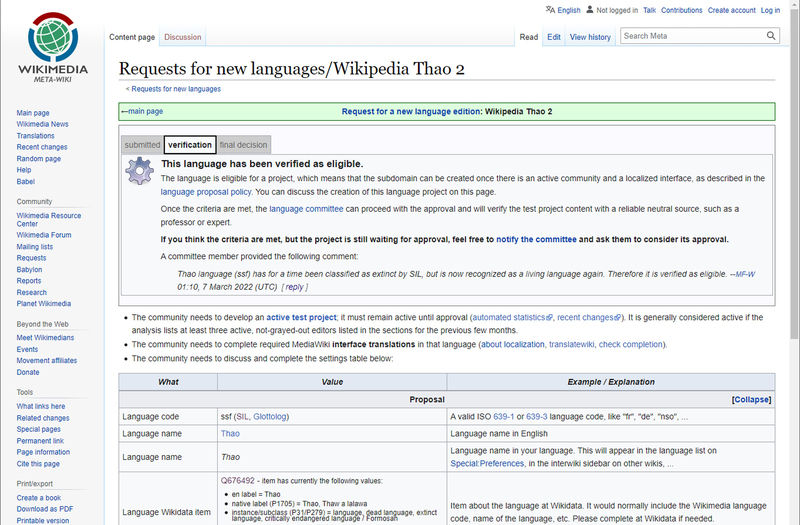800x525 pixels.
Task: Open Mailing lists in sidebar
Action: pos(34,246)
